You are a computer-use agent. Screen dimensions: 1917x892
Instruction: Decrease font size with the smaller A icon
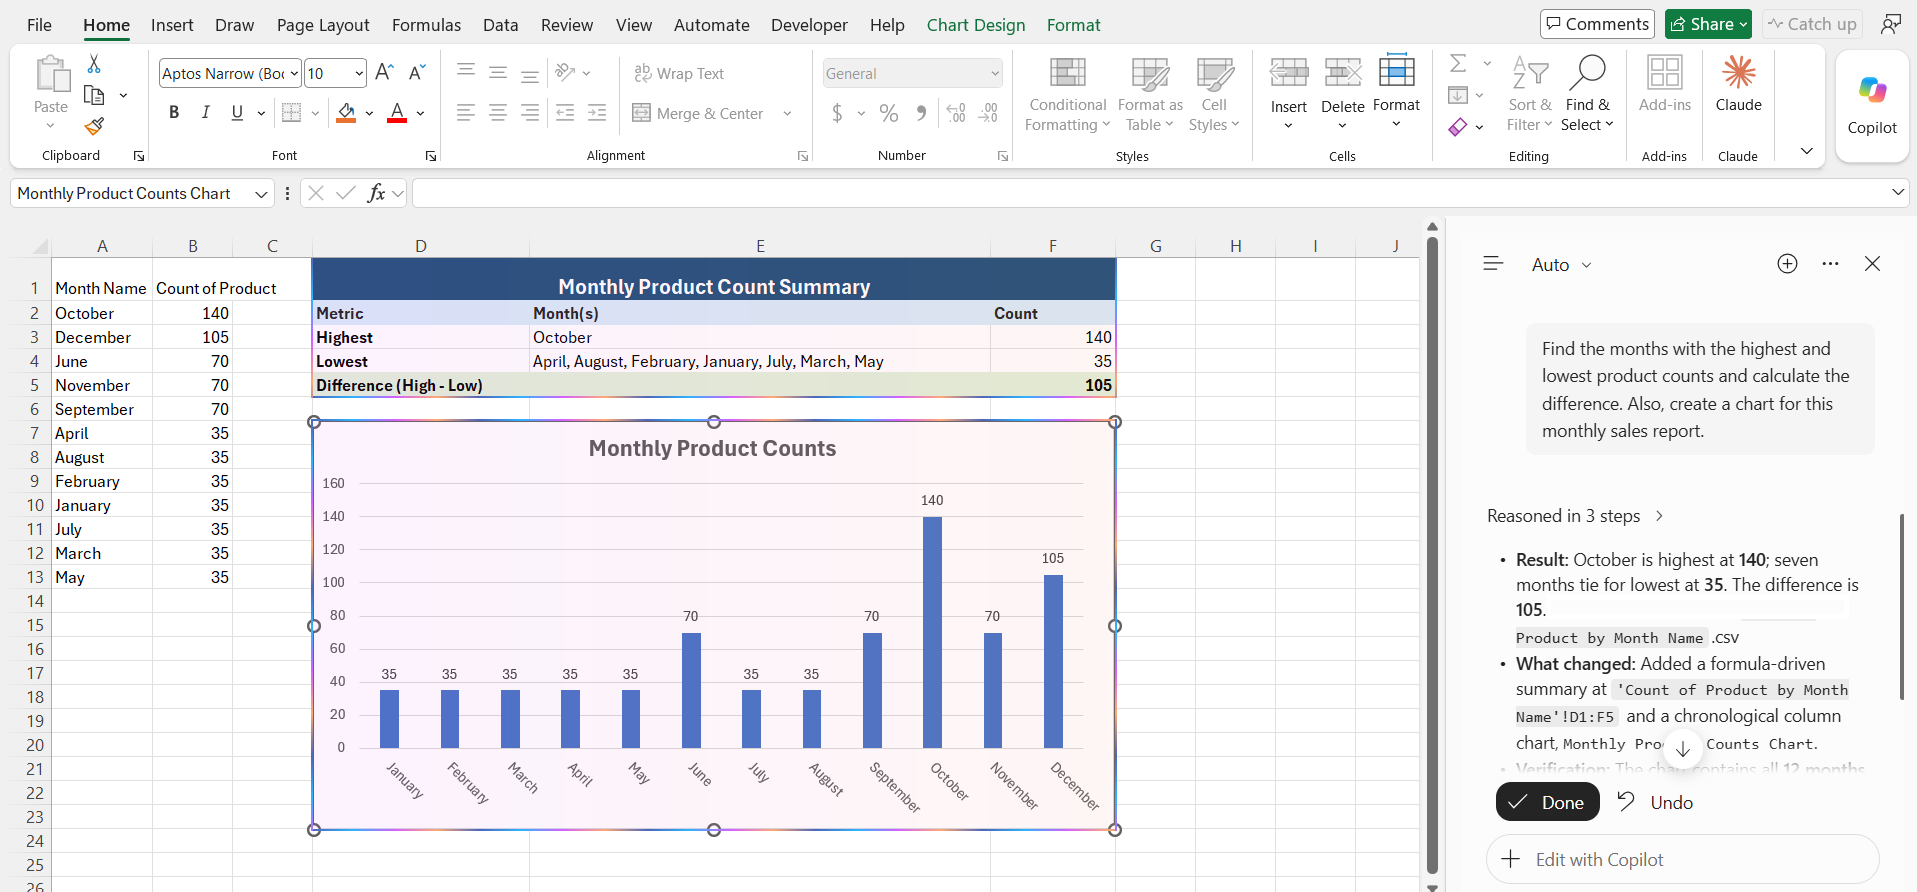coord(417,72)
